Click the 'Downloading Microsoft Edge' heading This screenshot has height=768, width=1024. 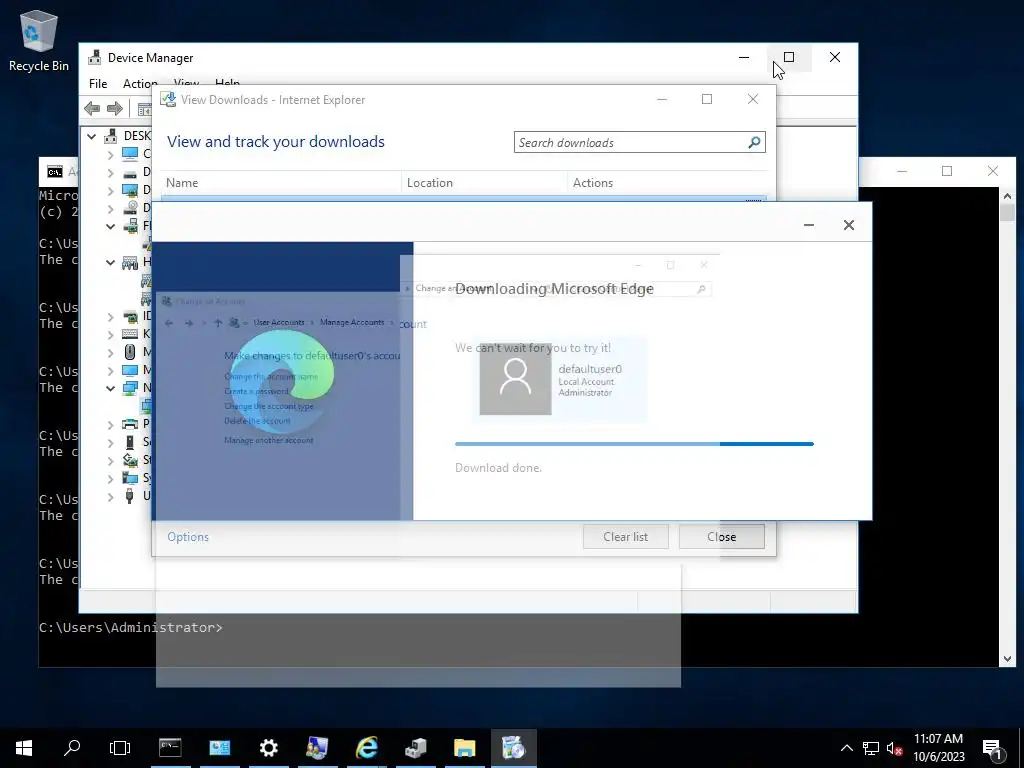[x=554, y=289]
